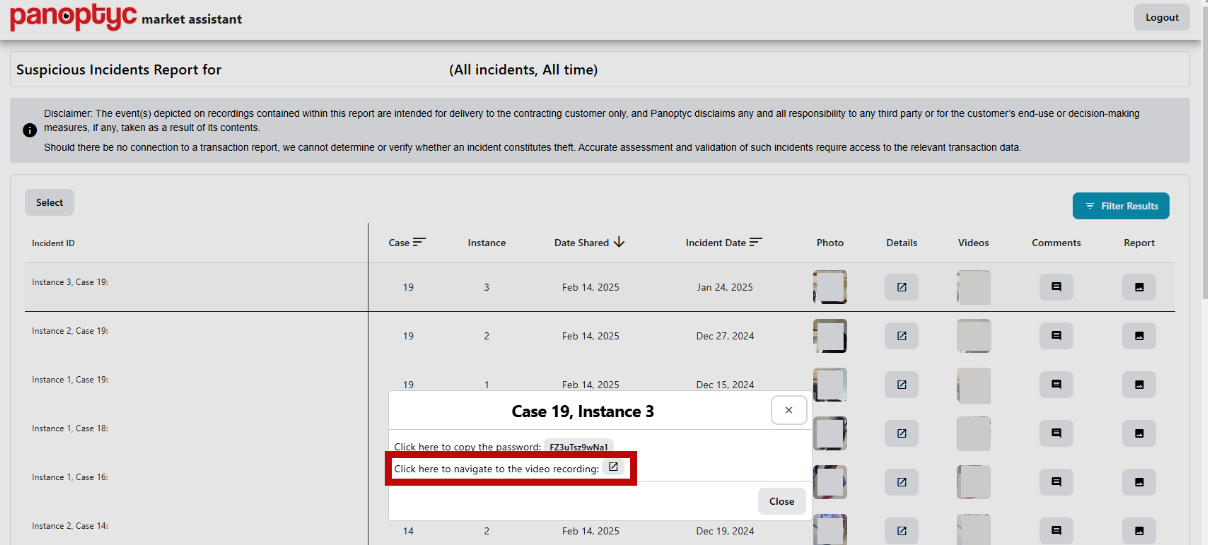Open comments for Instance 2, Case 19
This screenshot has width=1208, height=545.
pyautogui.click(x=1056, y=336)
